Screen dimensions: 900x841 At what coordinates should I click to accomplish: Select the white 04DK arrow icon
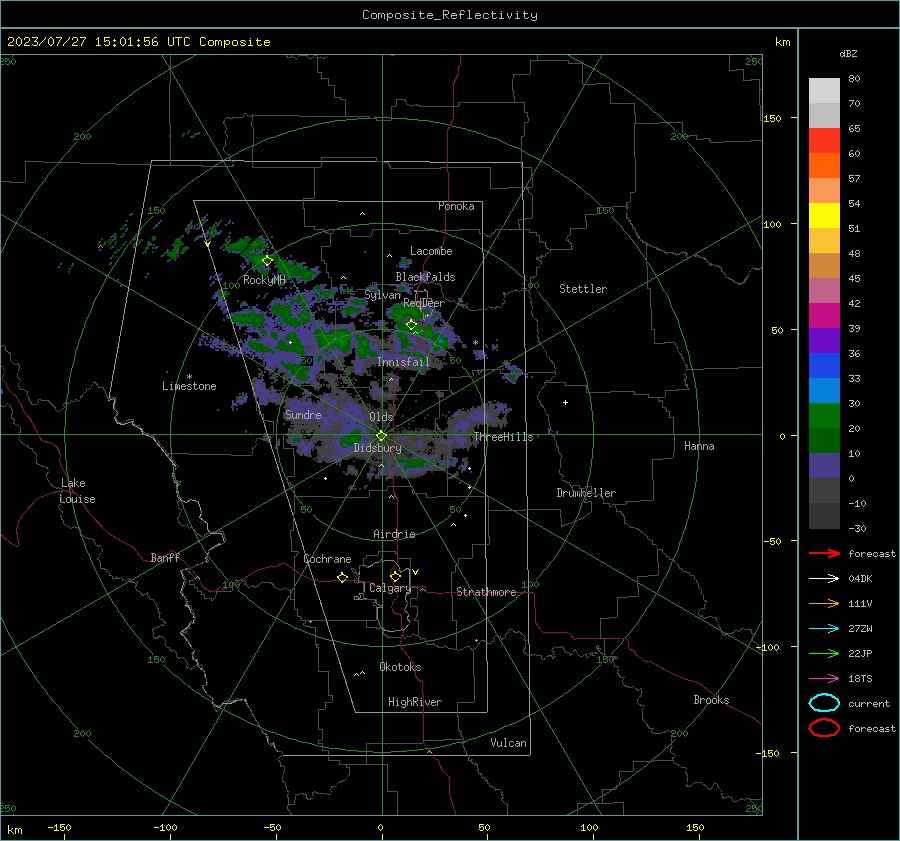tap(824, 578)
